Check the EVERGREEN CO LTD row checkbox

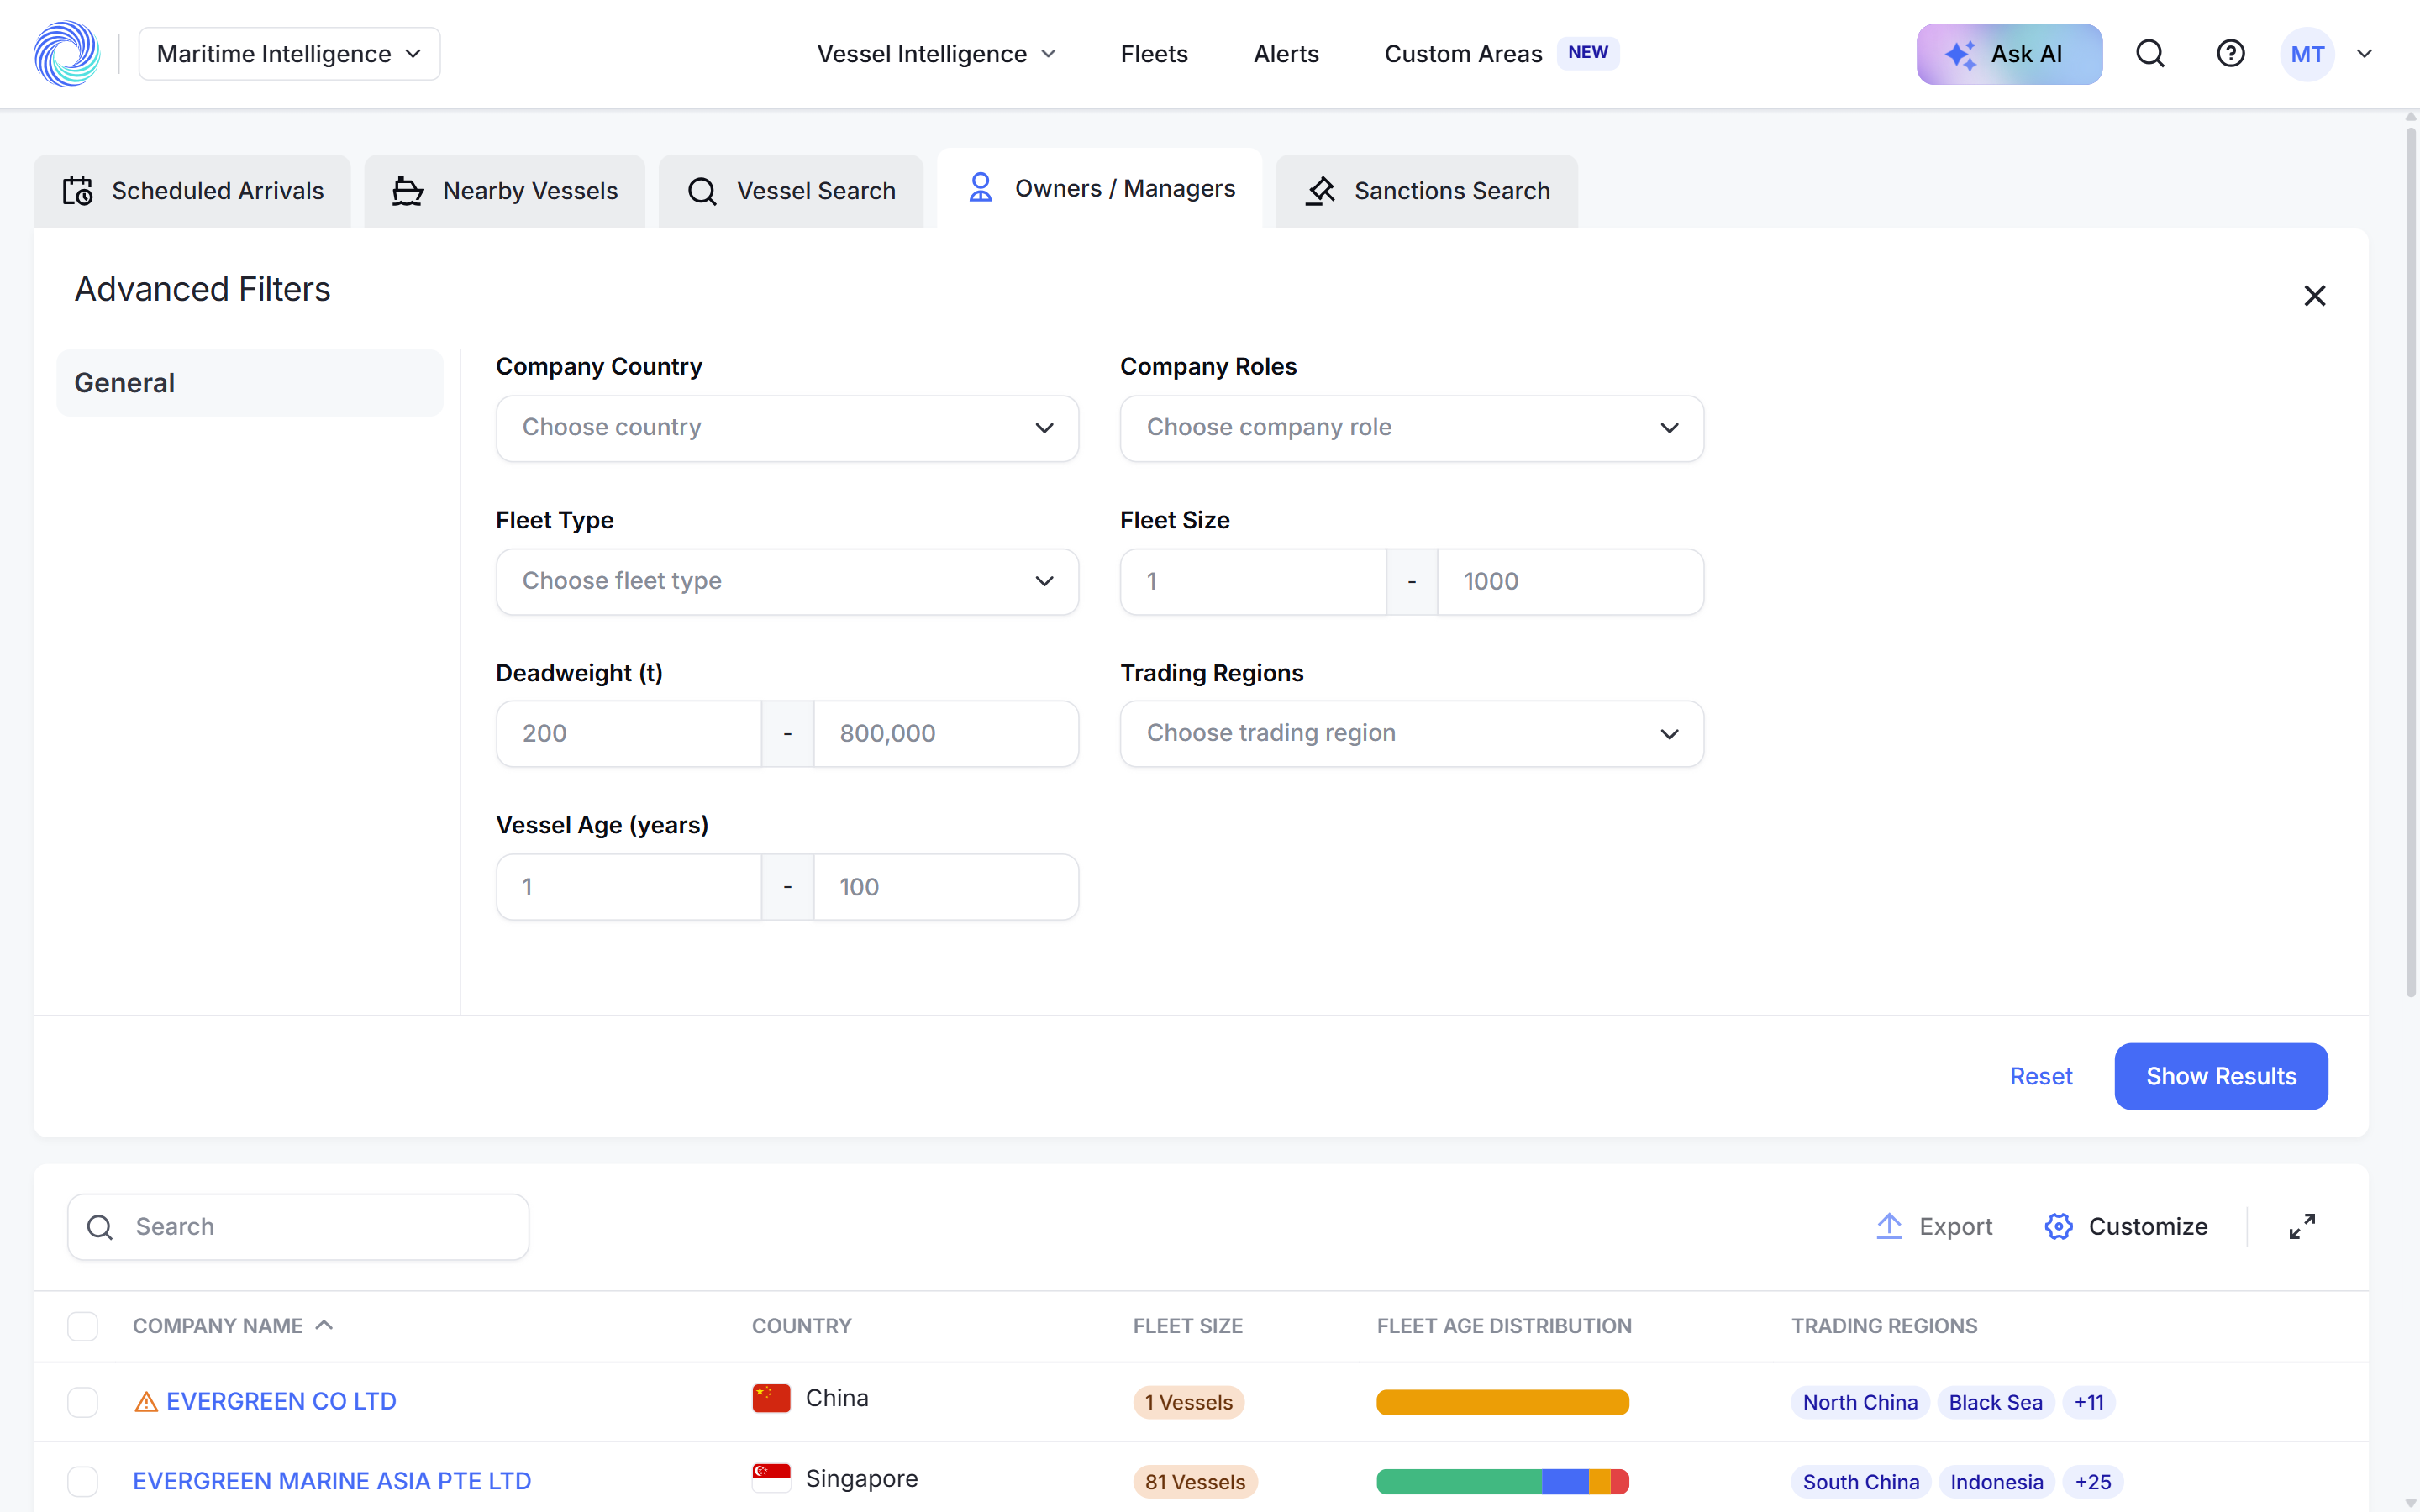click(x=82, y=1402)
